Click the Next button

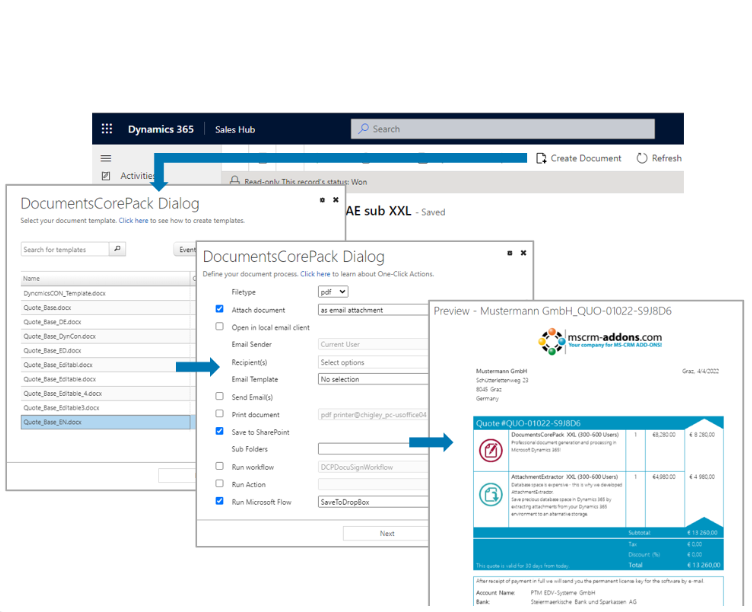[x=387, y=533]
